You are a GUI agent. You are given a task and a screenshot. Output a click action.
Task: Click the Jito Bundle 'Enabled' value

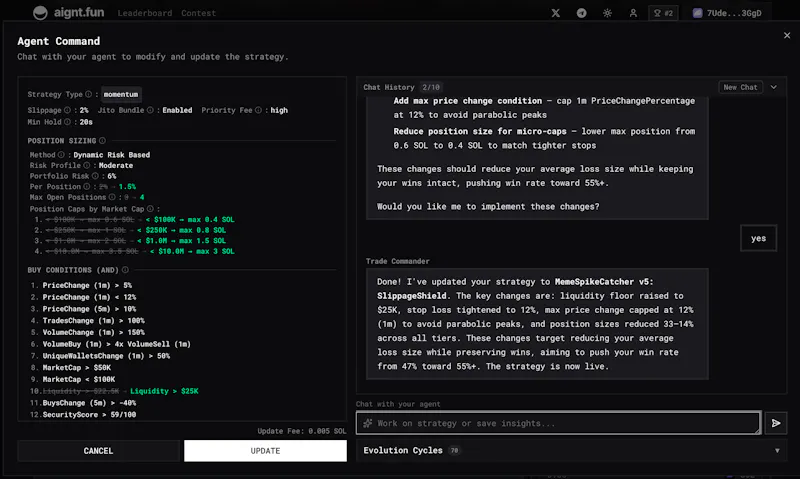[x=177, y=110]
